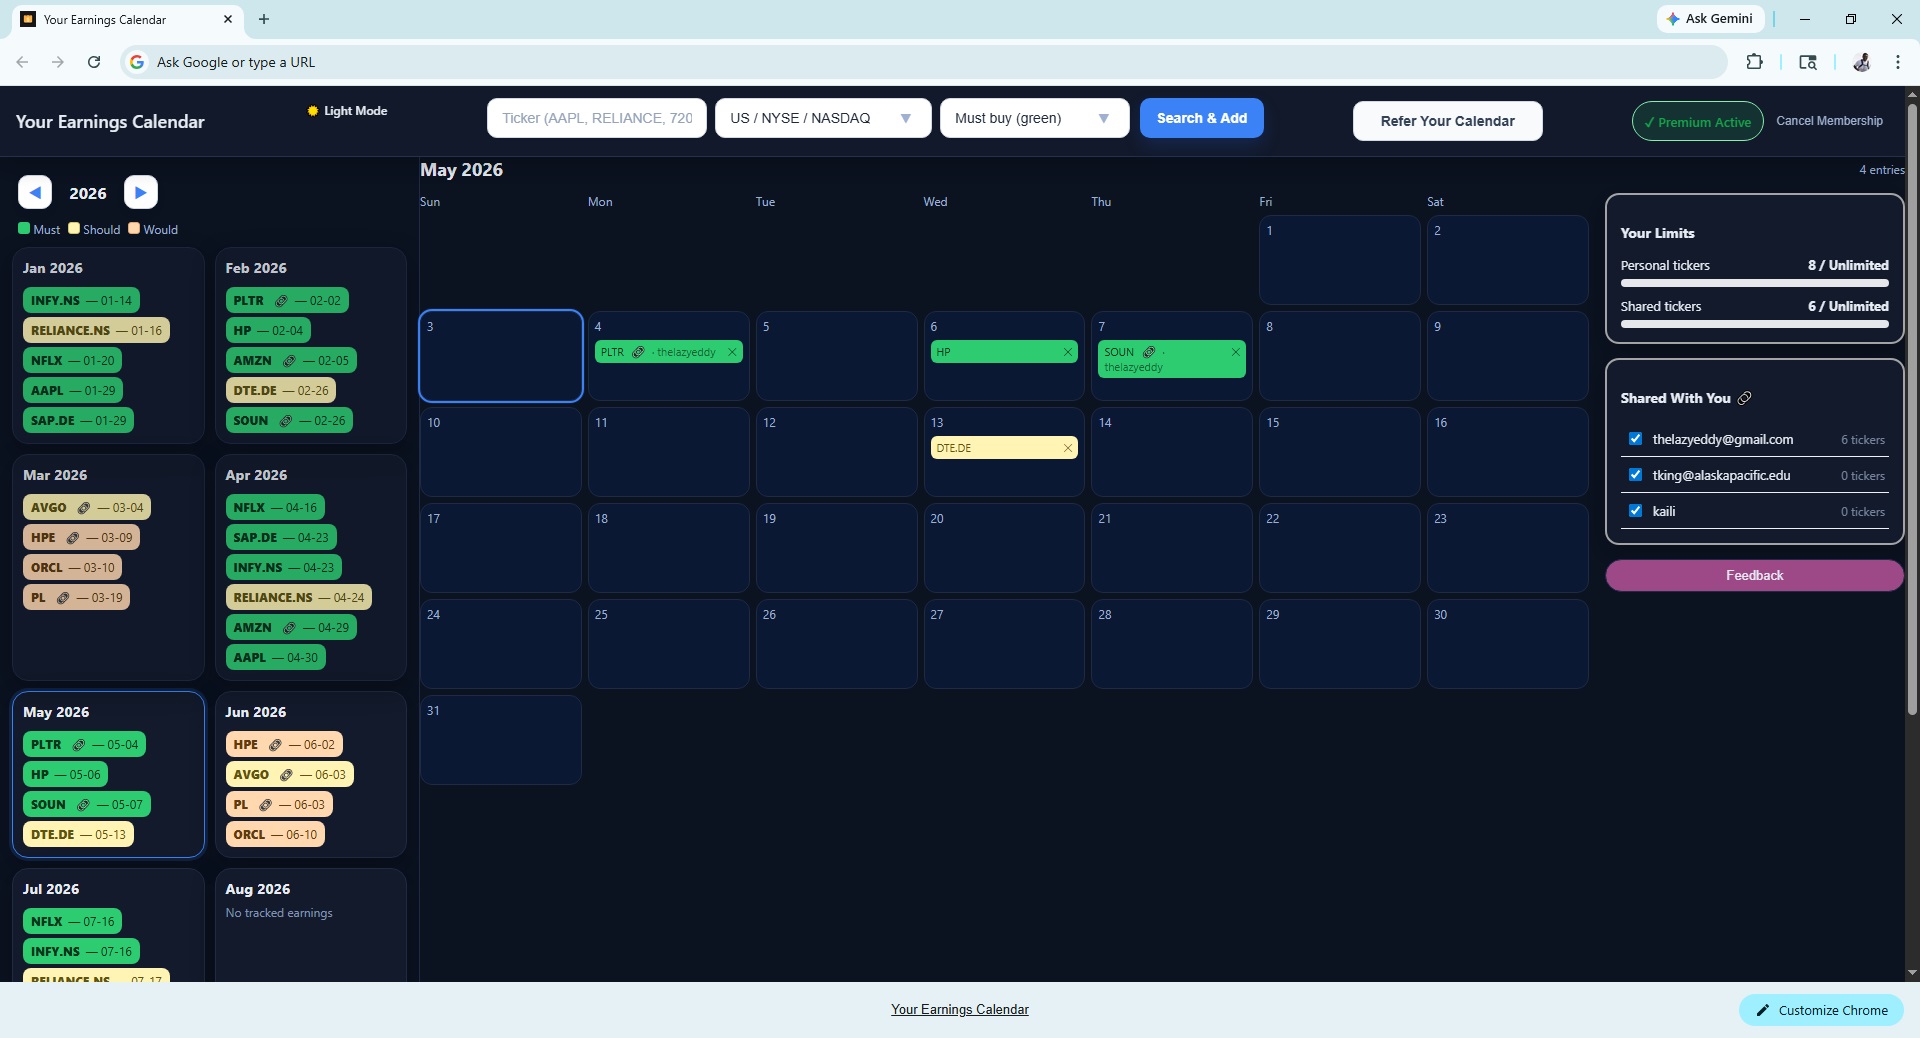Click AAPL 04-30 chip in Apr
The image size is (1920, 1038).
coord(275,657)
